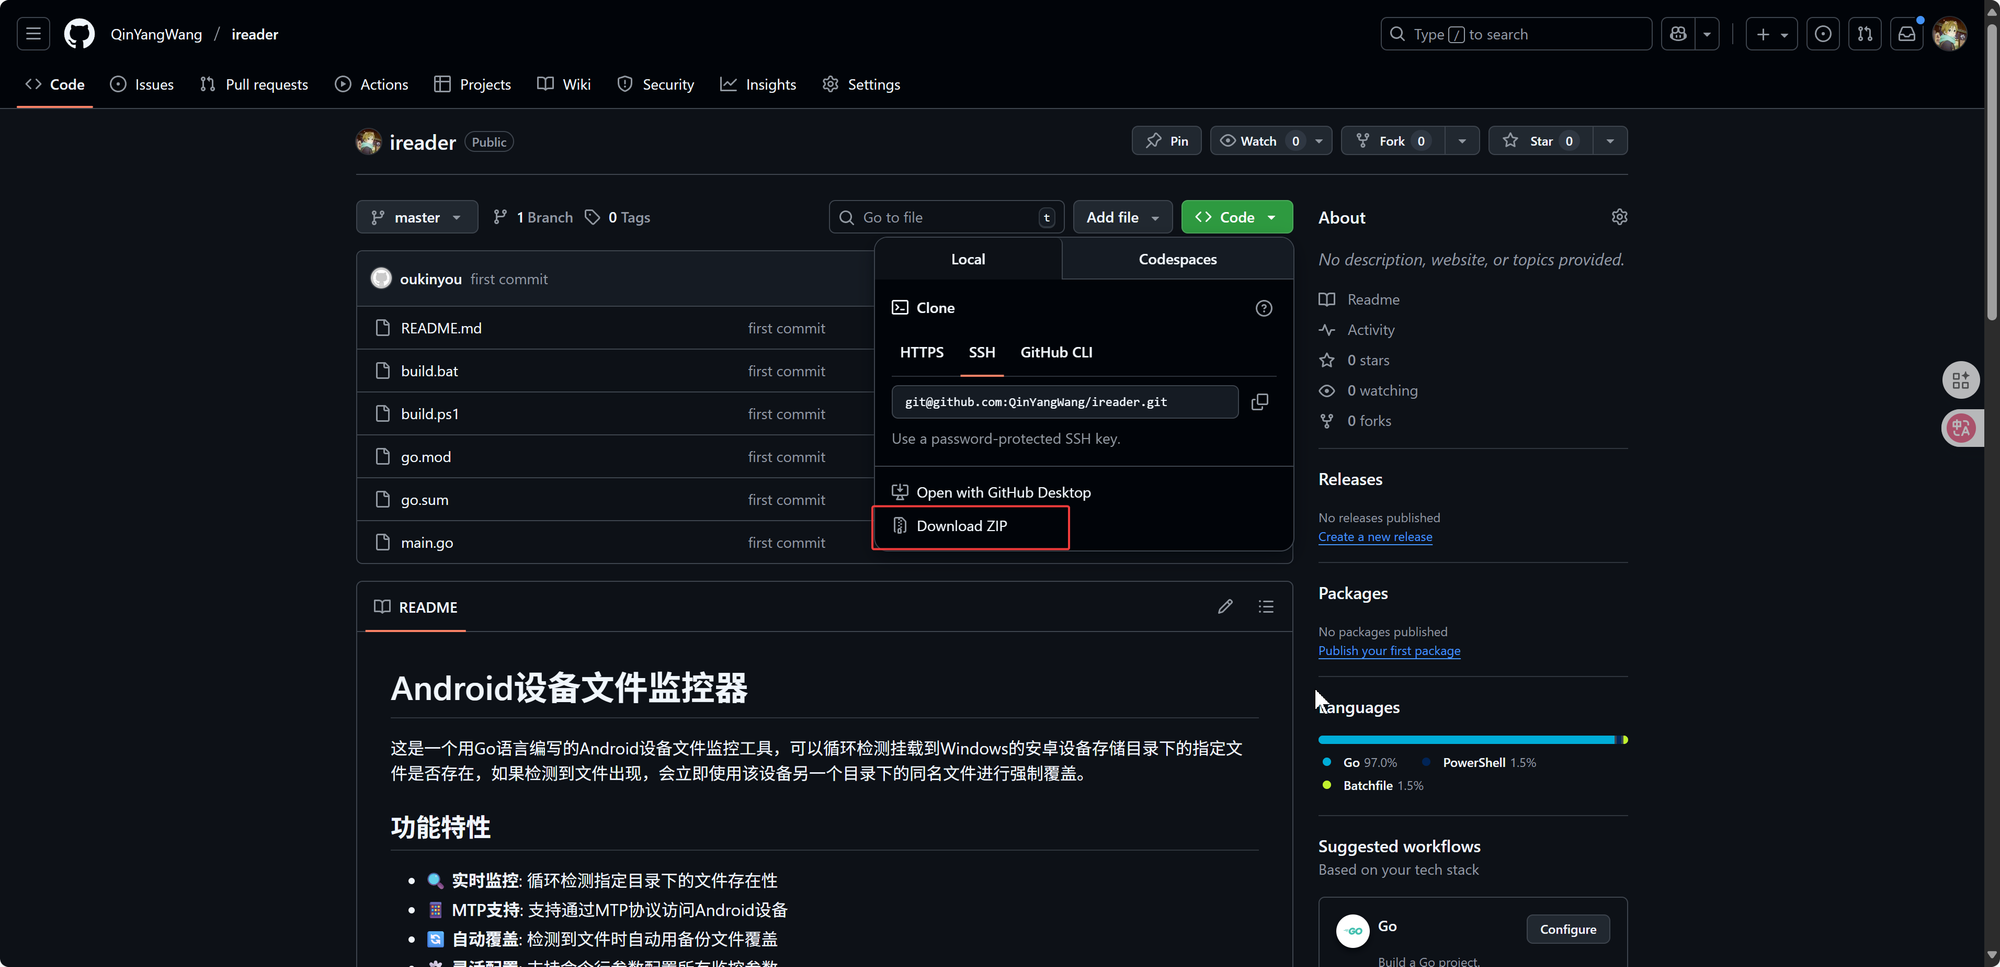The height and width of the screenshot is (967, 2000).
Task: Expand the Add file dropdown
Action: coord(1122,217)
